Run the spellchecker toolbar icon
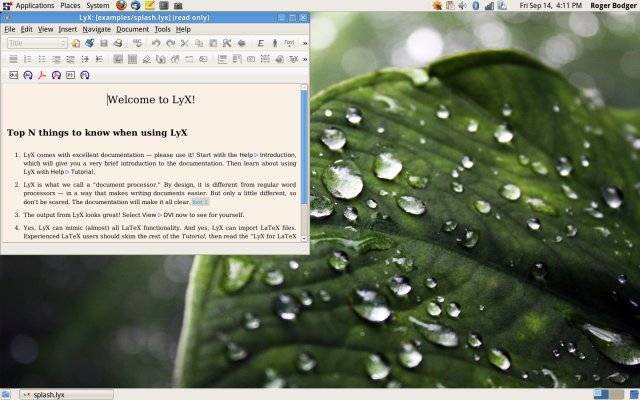640x400 pixels. (x=138, y=43)
